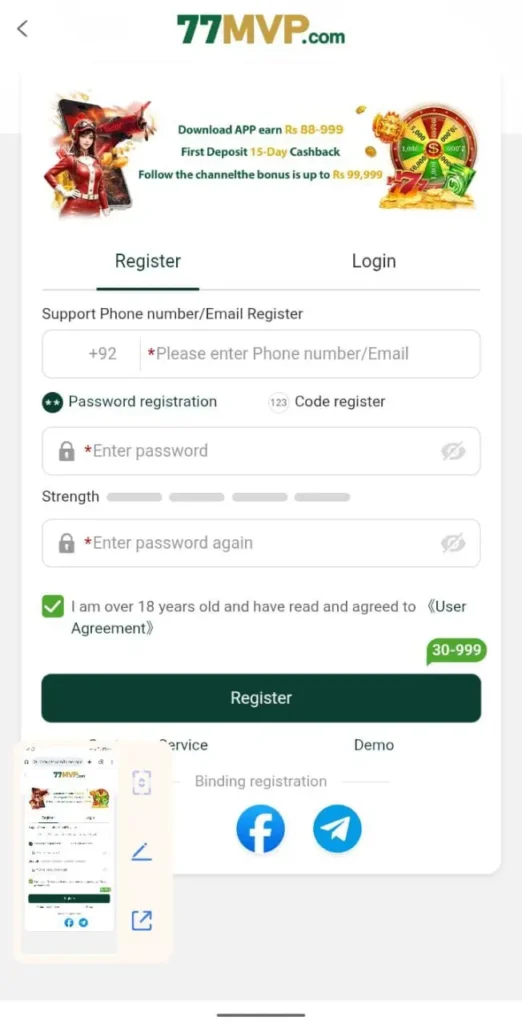
Task: Show password in Enter password field
Action: click(453, 451)
